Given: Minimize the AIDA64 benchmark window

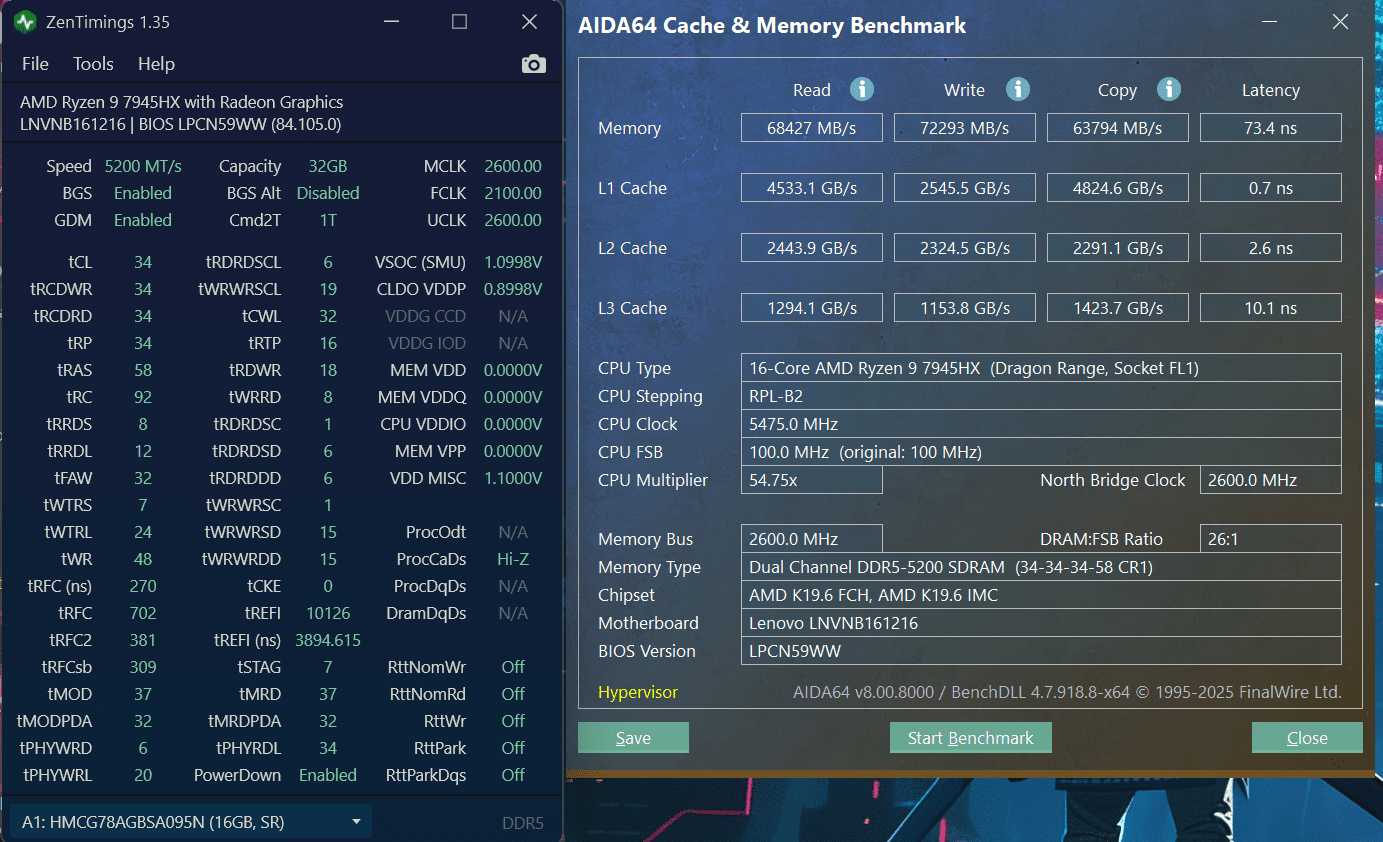Looking at the screenshot, I should [1270, 21].
